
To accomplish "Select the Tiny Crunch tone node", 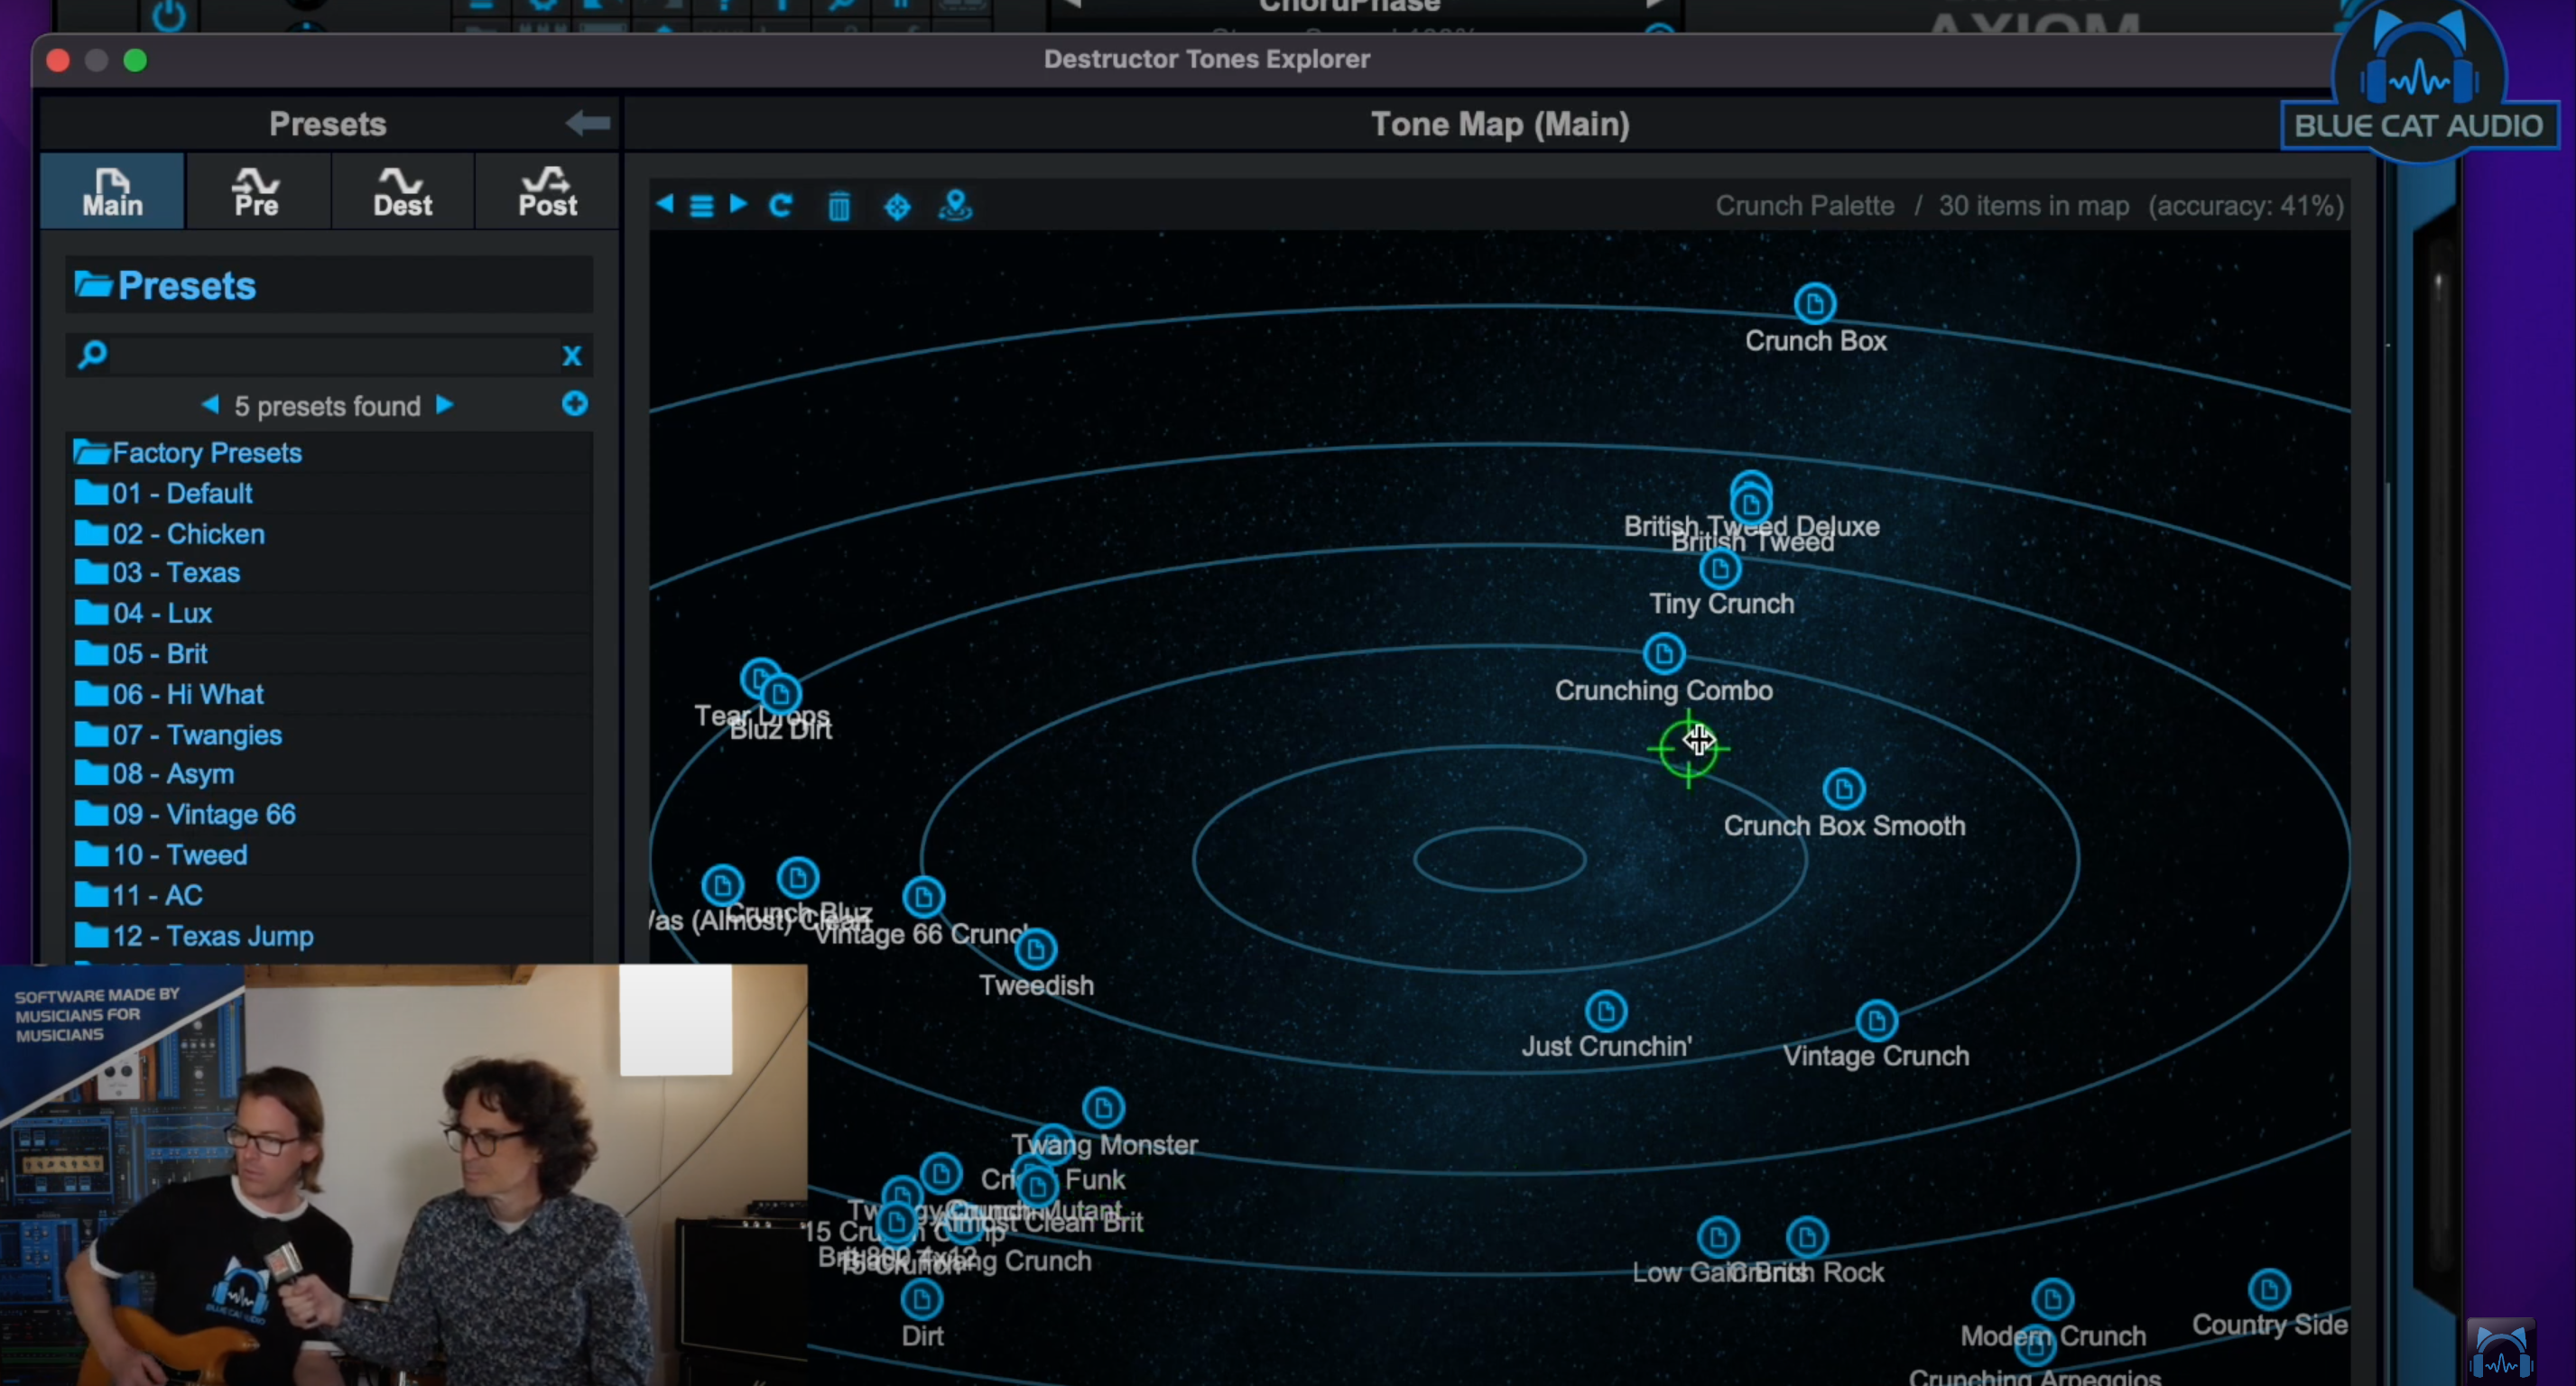I will [x=1720, y=570].
